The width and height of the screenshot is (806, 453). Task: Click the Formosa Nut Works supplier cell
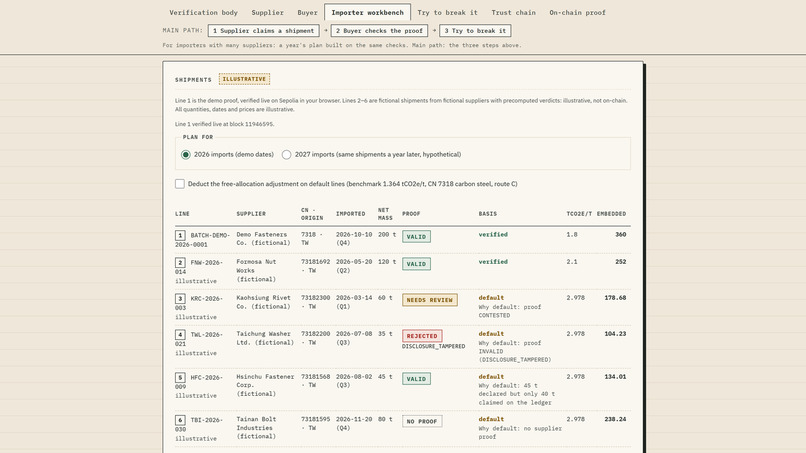pyautogui.click(x=257, y=270)
